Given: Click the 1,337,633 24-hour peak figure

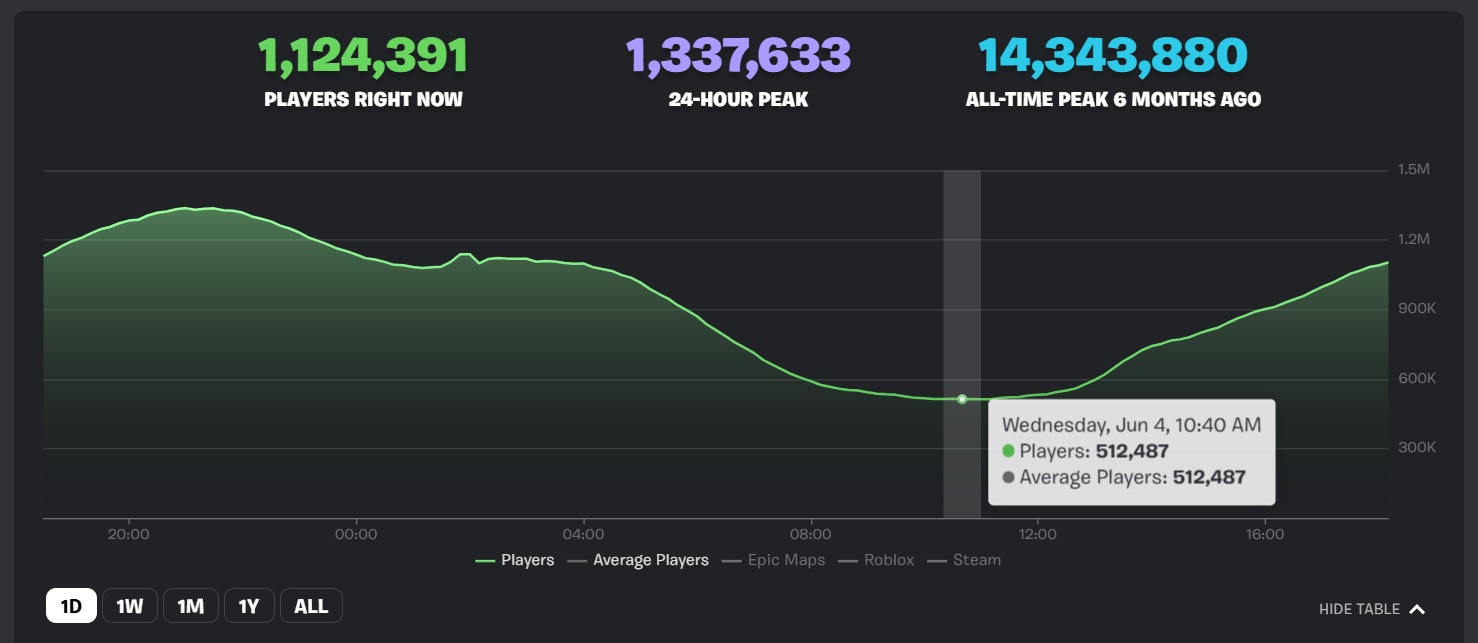Looking at the screenshot, I should pyautogui.click(x=738, y=56).
